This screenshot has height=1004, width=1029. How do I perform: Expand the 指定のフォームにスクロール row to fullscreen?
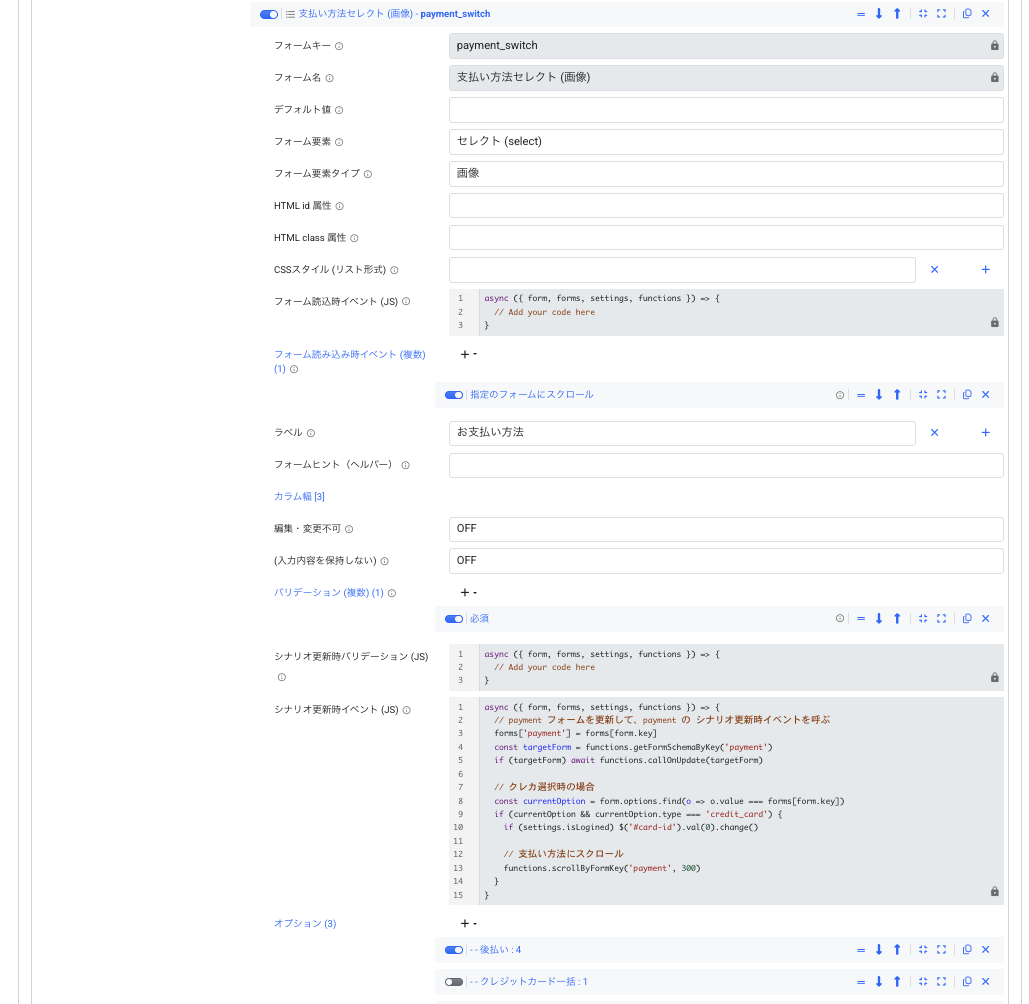click(x=941, y=395)
